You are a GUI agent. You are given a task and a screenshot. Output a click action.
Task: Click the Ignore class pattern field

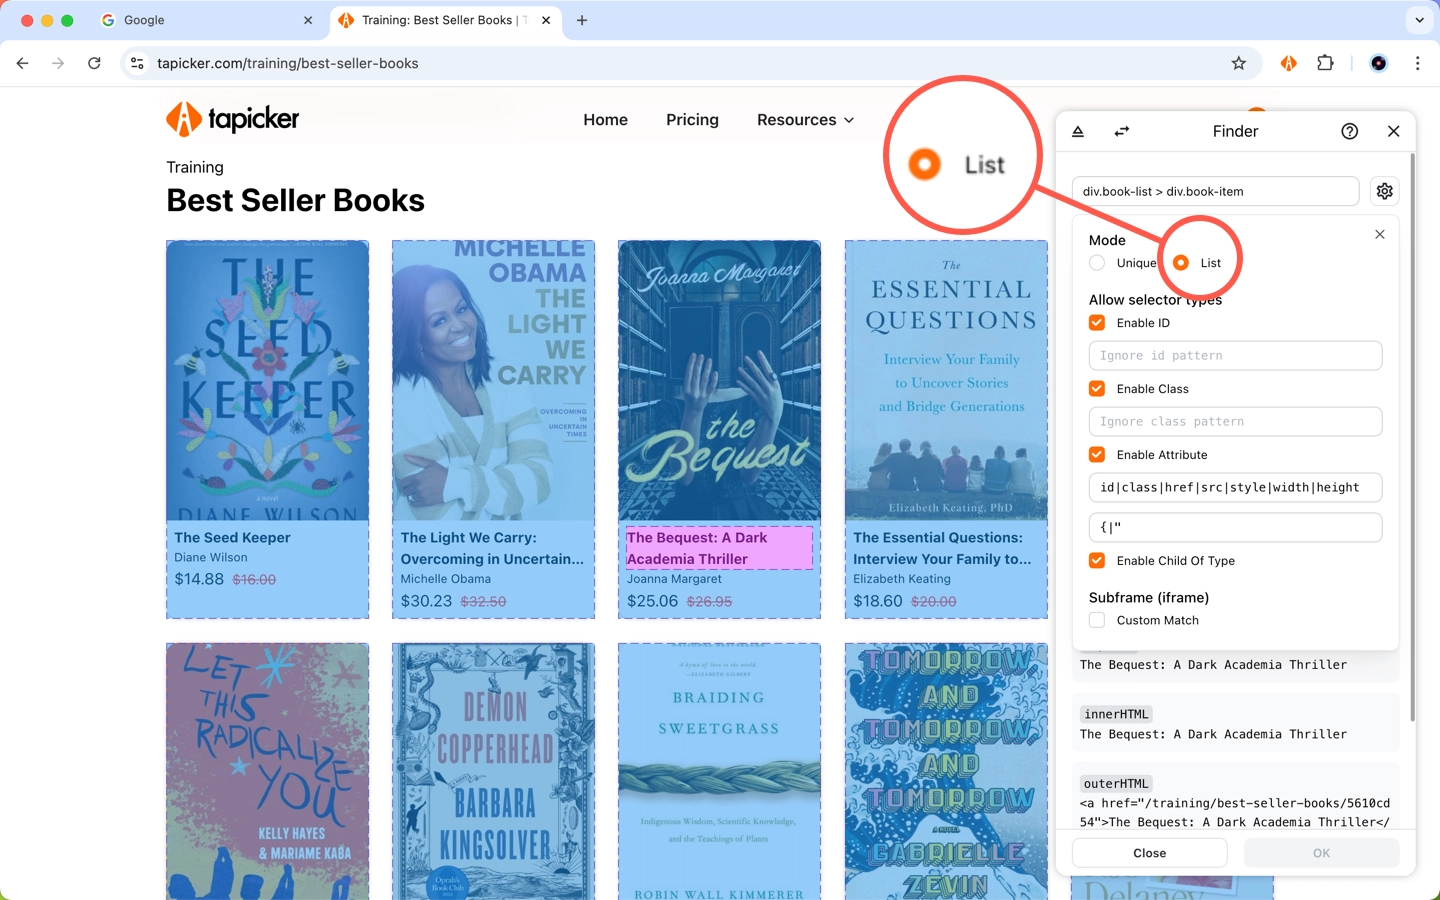1235,421
